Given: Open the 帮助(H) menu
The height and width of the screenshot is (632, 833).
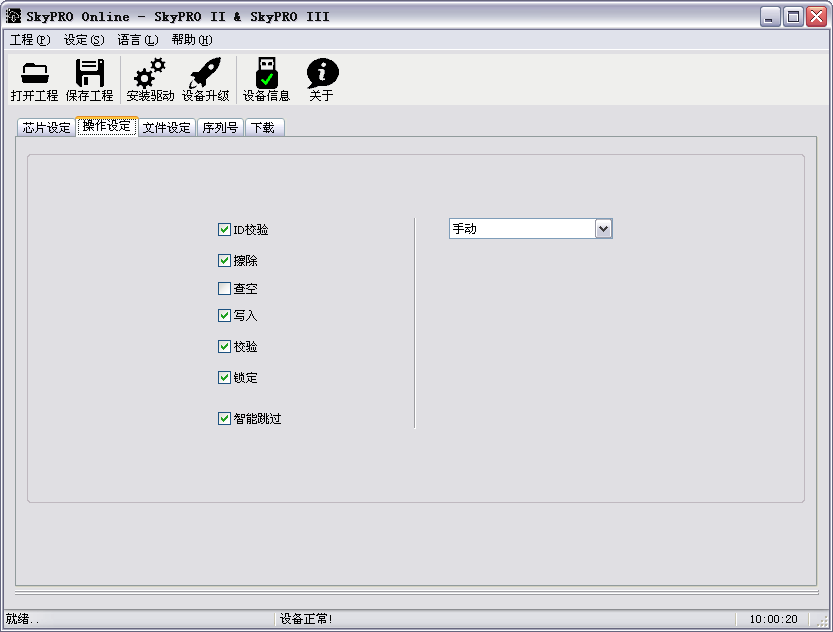Looking at the screenshot, I should point(192,40).
